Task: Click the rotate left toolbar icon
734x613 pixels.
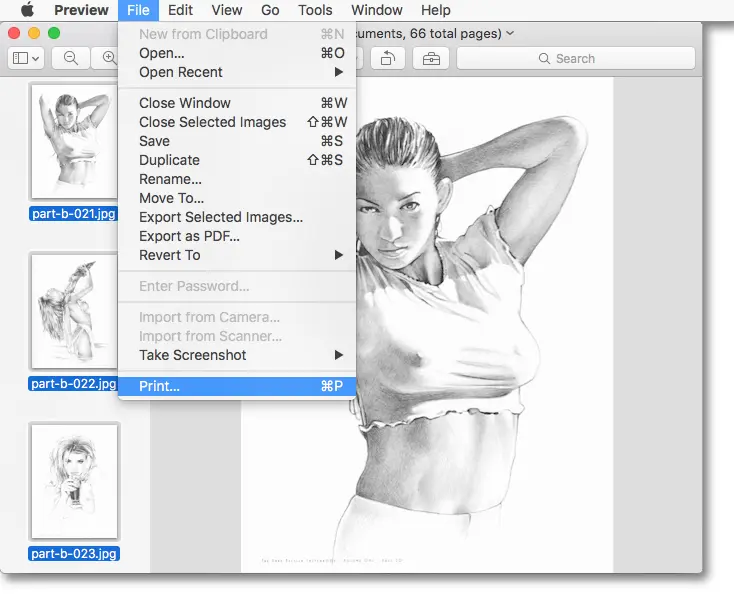Action: [388, 58]
